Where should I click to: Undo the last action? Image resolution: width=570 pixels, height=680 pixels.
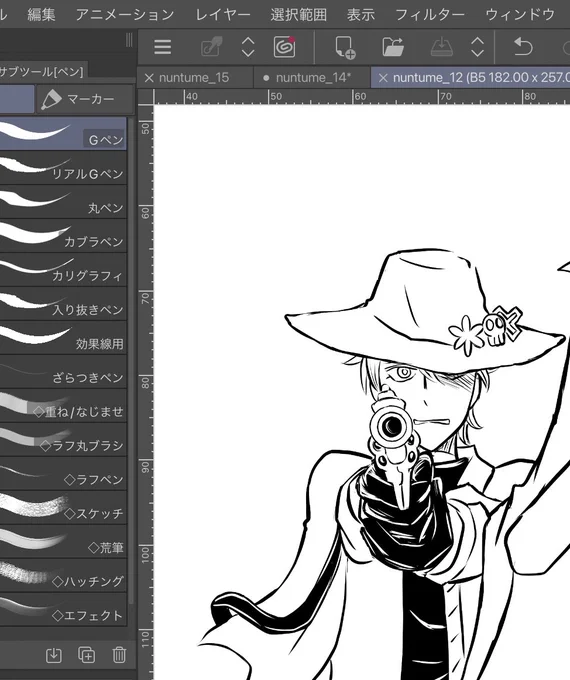click(523, 47)
